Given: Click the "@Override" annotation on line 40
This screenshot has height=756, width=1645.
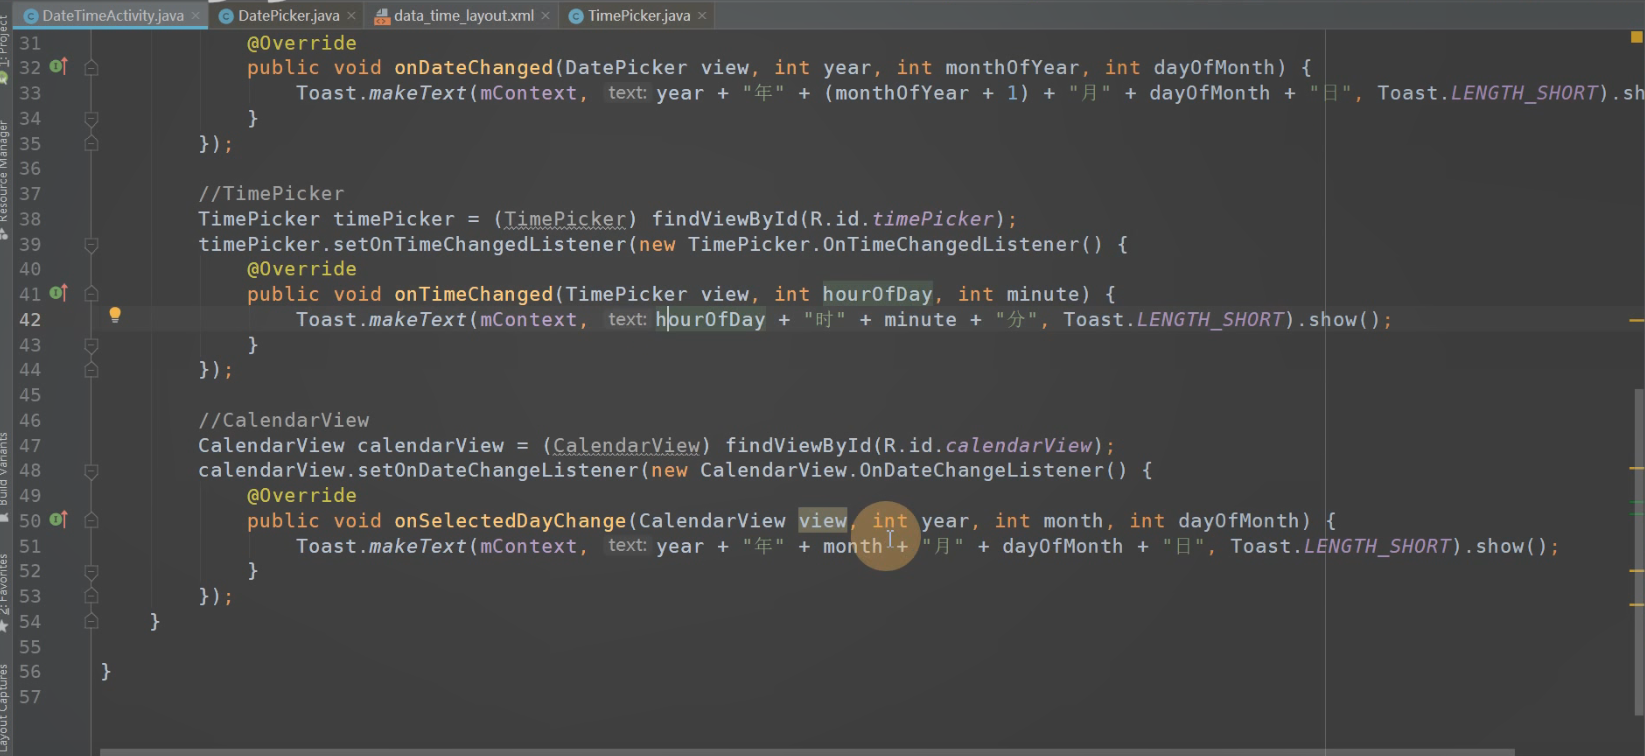Looking at the screenshot, I should tap(302, 269).
